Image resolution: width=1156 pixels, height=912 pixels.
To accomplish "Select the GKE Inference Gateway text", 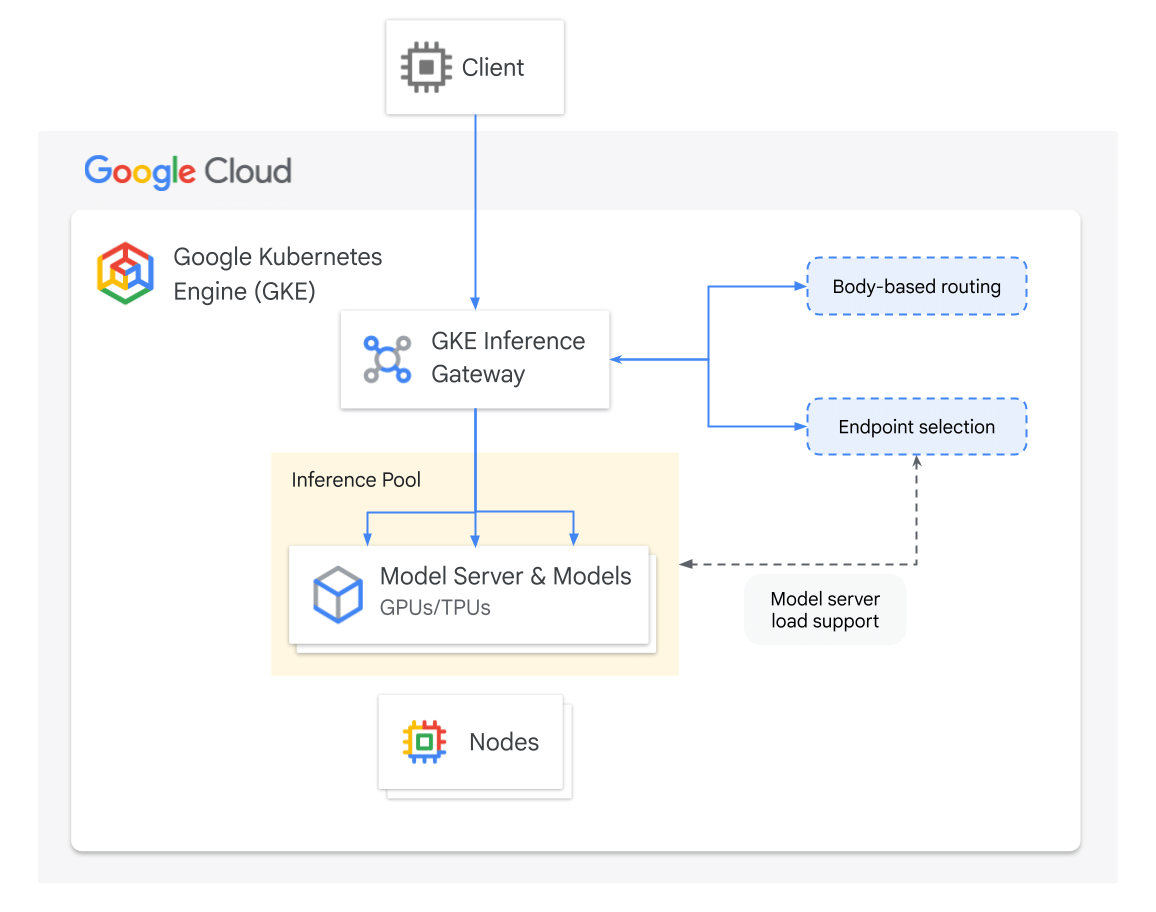I will click(508, 358).
